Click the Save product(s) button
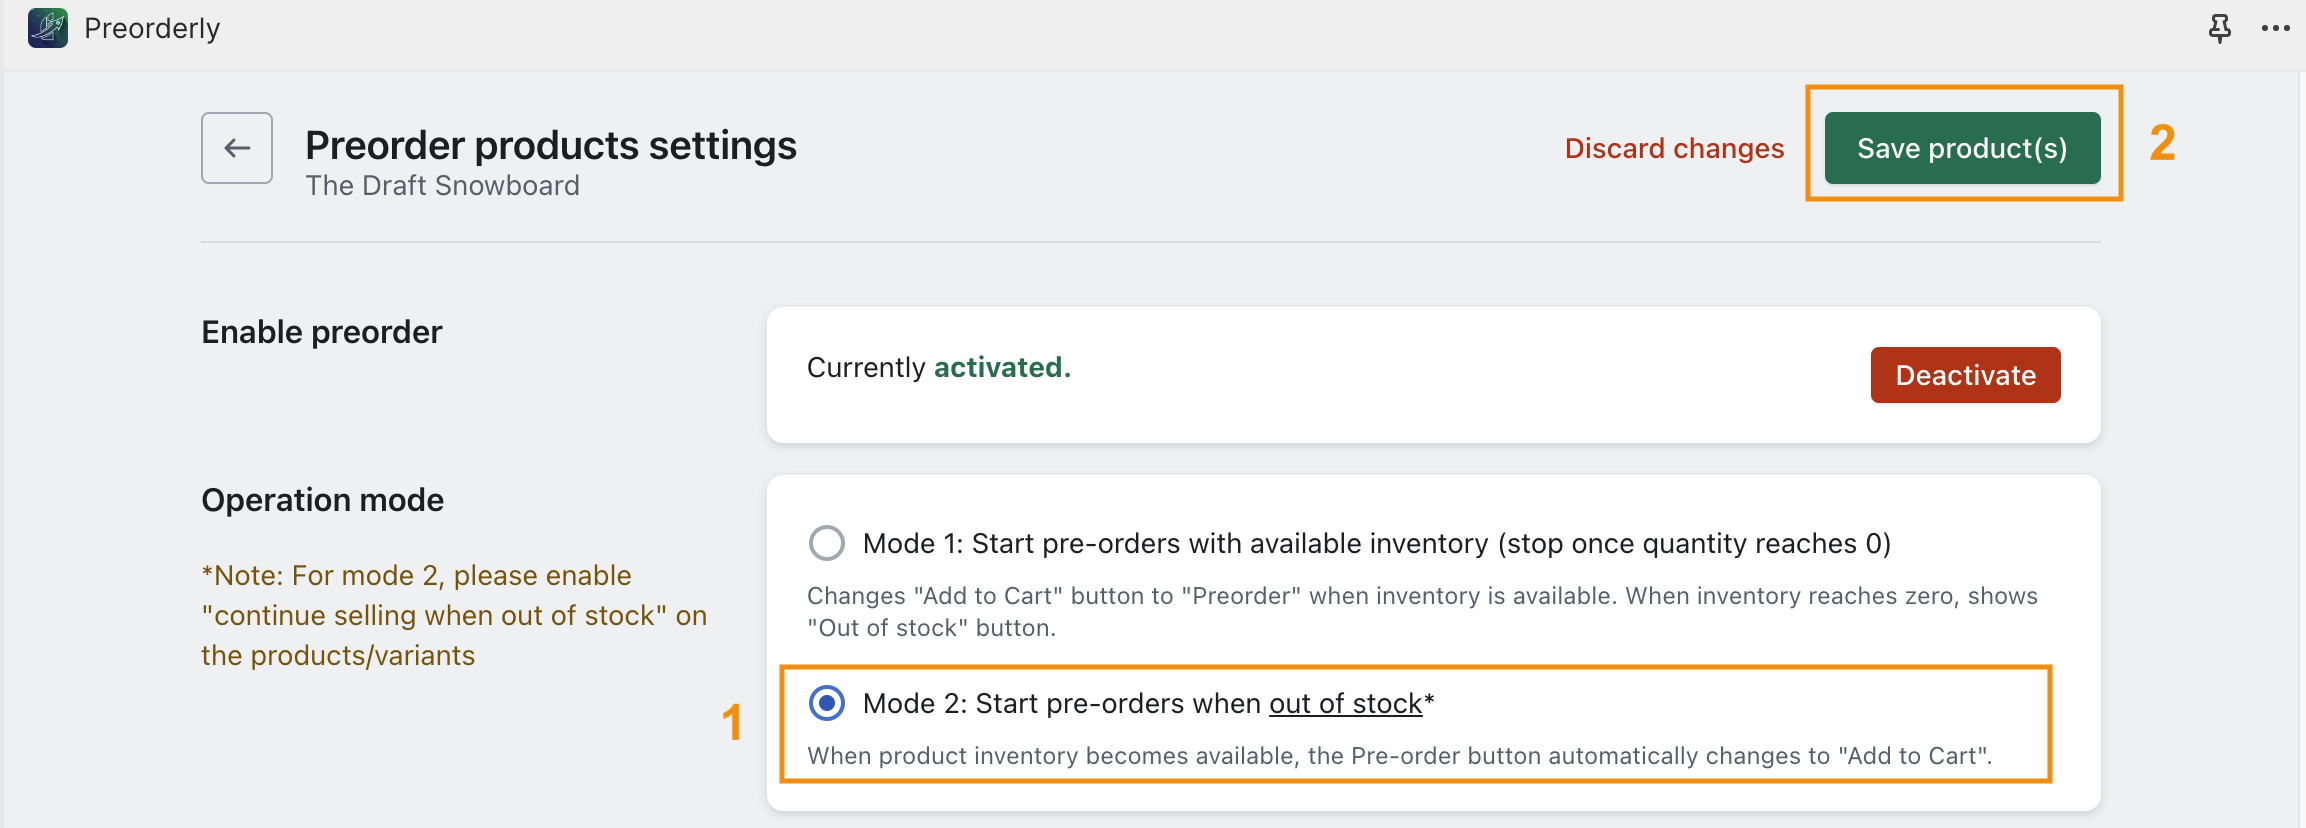2306x828 pixels. pyautogui.click(x=1962, y=148)
